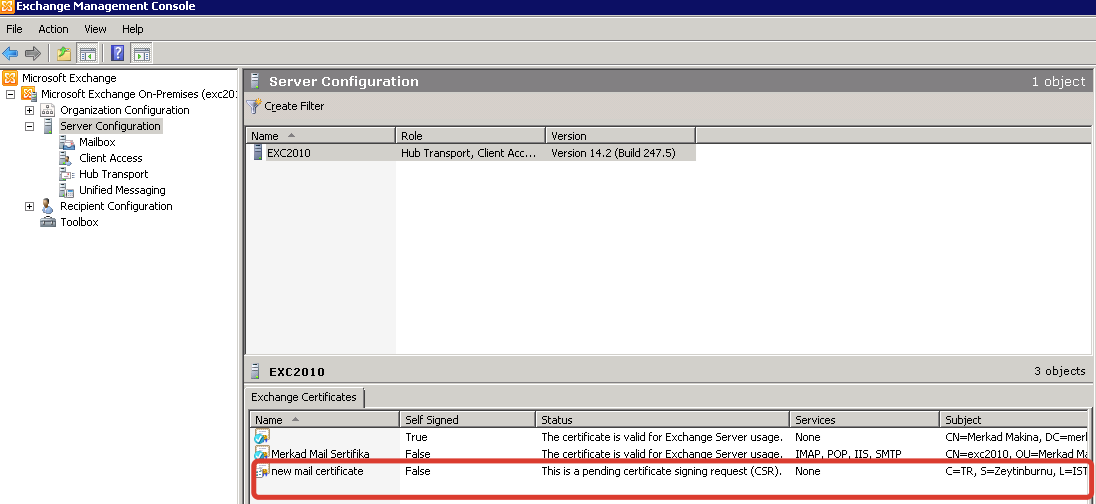Open the View menu
Viewport: 1096px width, 504px height.
95,29
